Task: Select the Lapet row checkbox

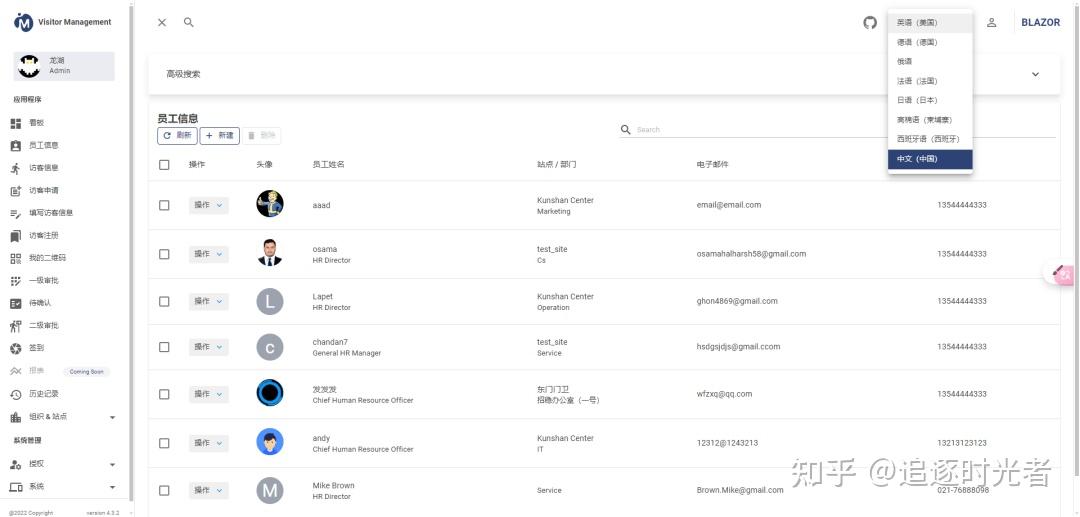Action: point(164,302)
